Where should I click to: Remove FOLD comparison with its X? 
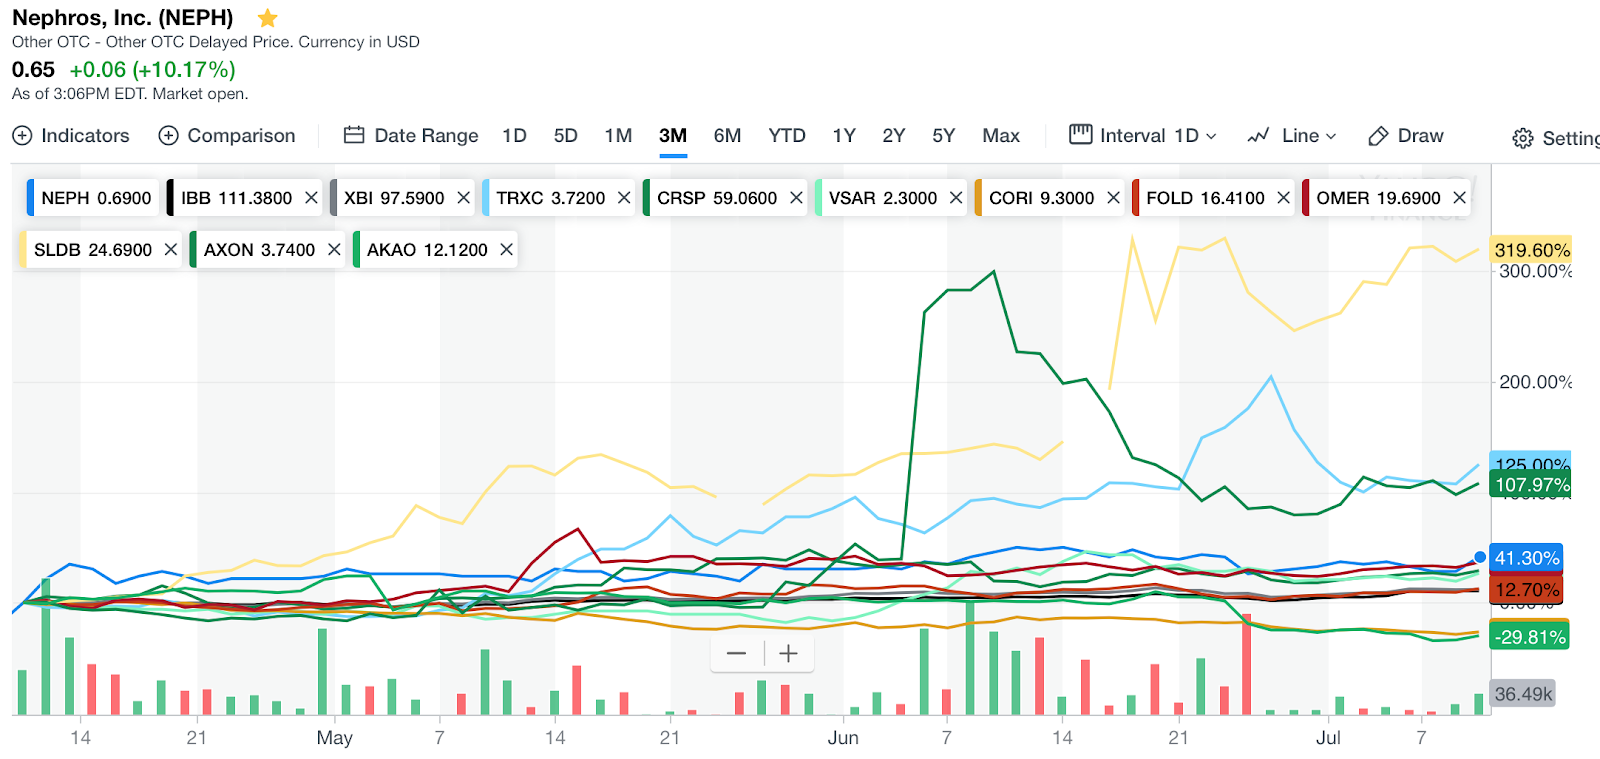point(1283,198)
